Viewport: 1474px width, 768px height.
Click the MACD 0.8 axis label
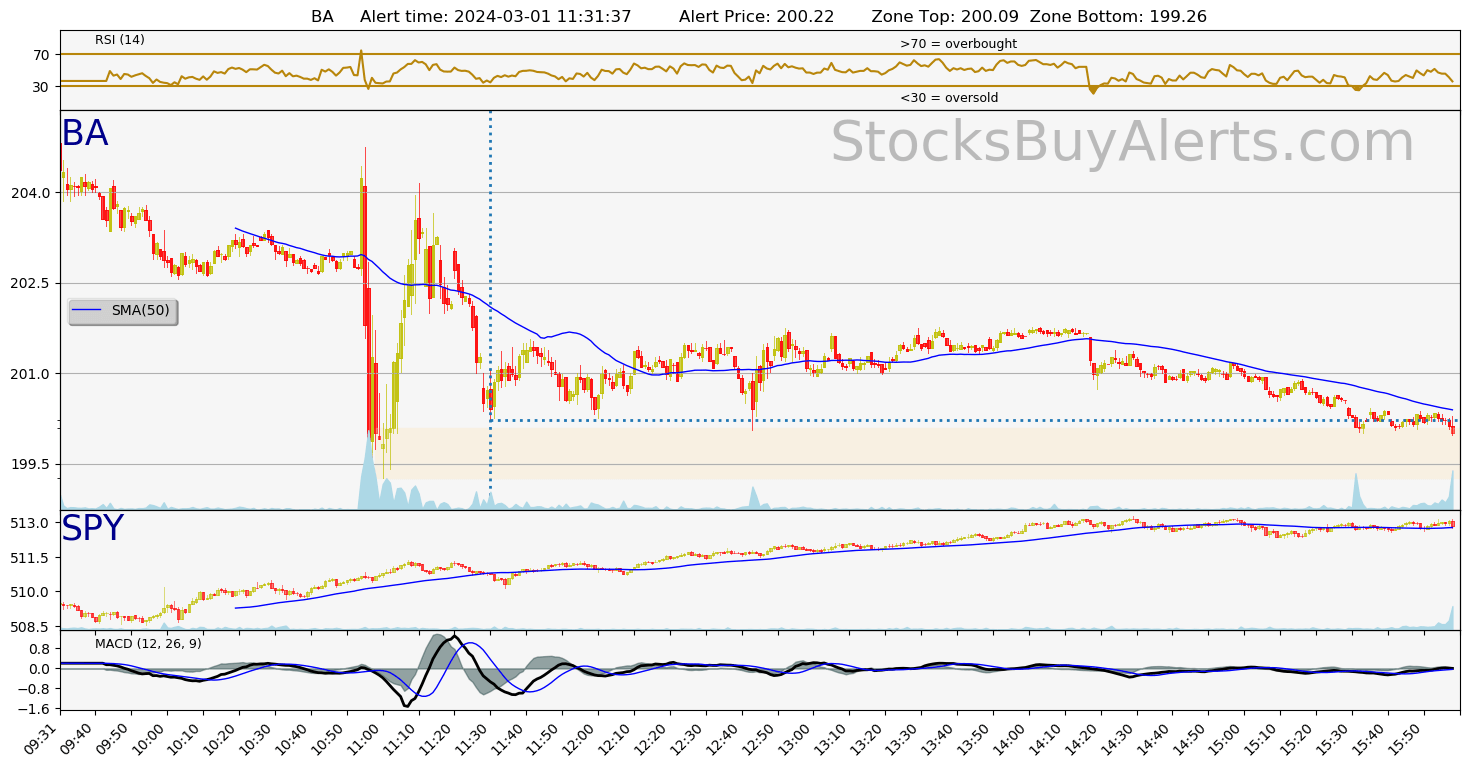(x=39, y=649)
